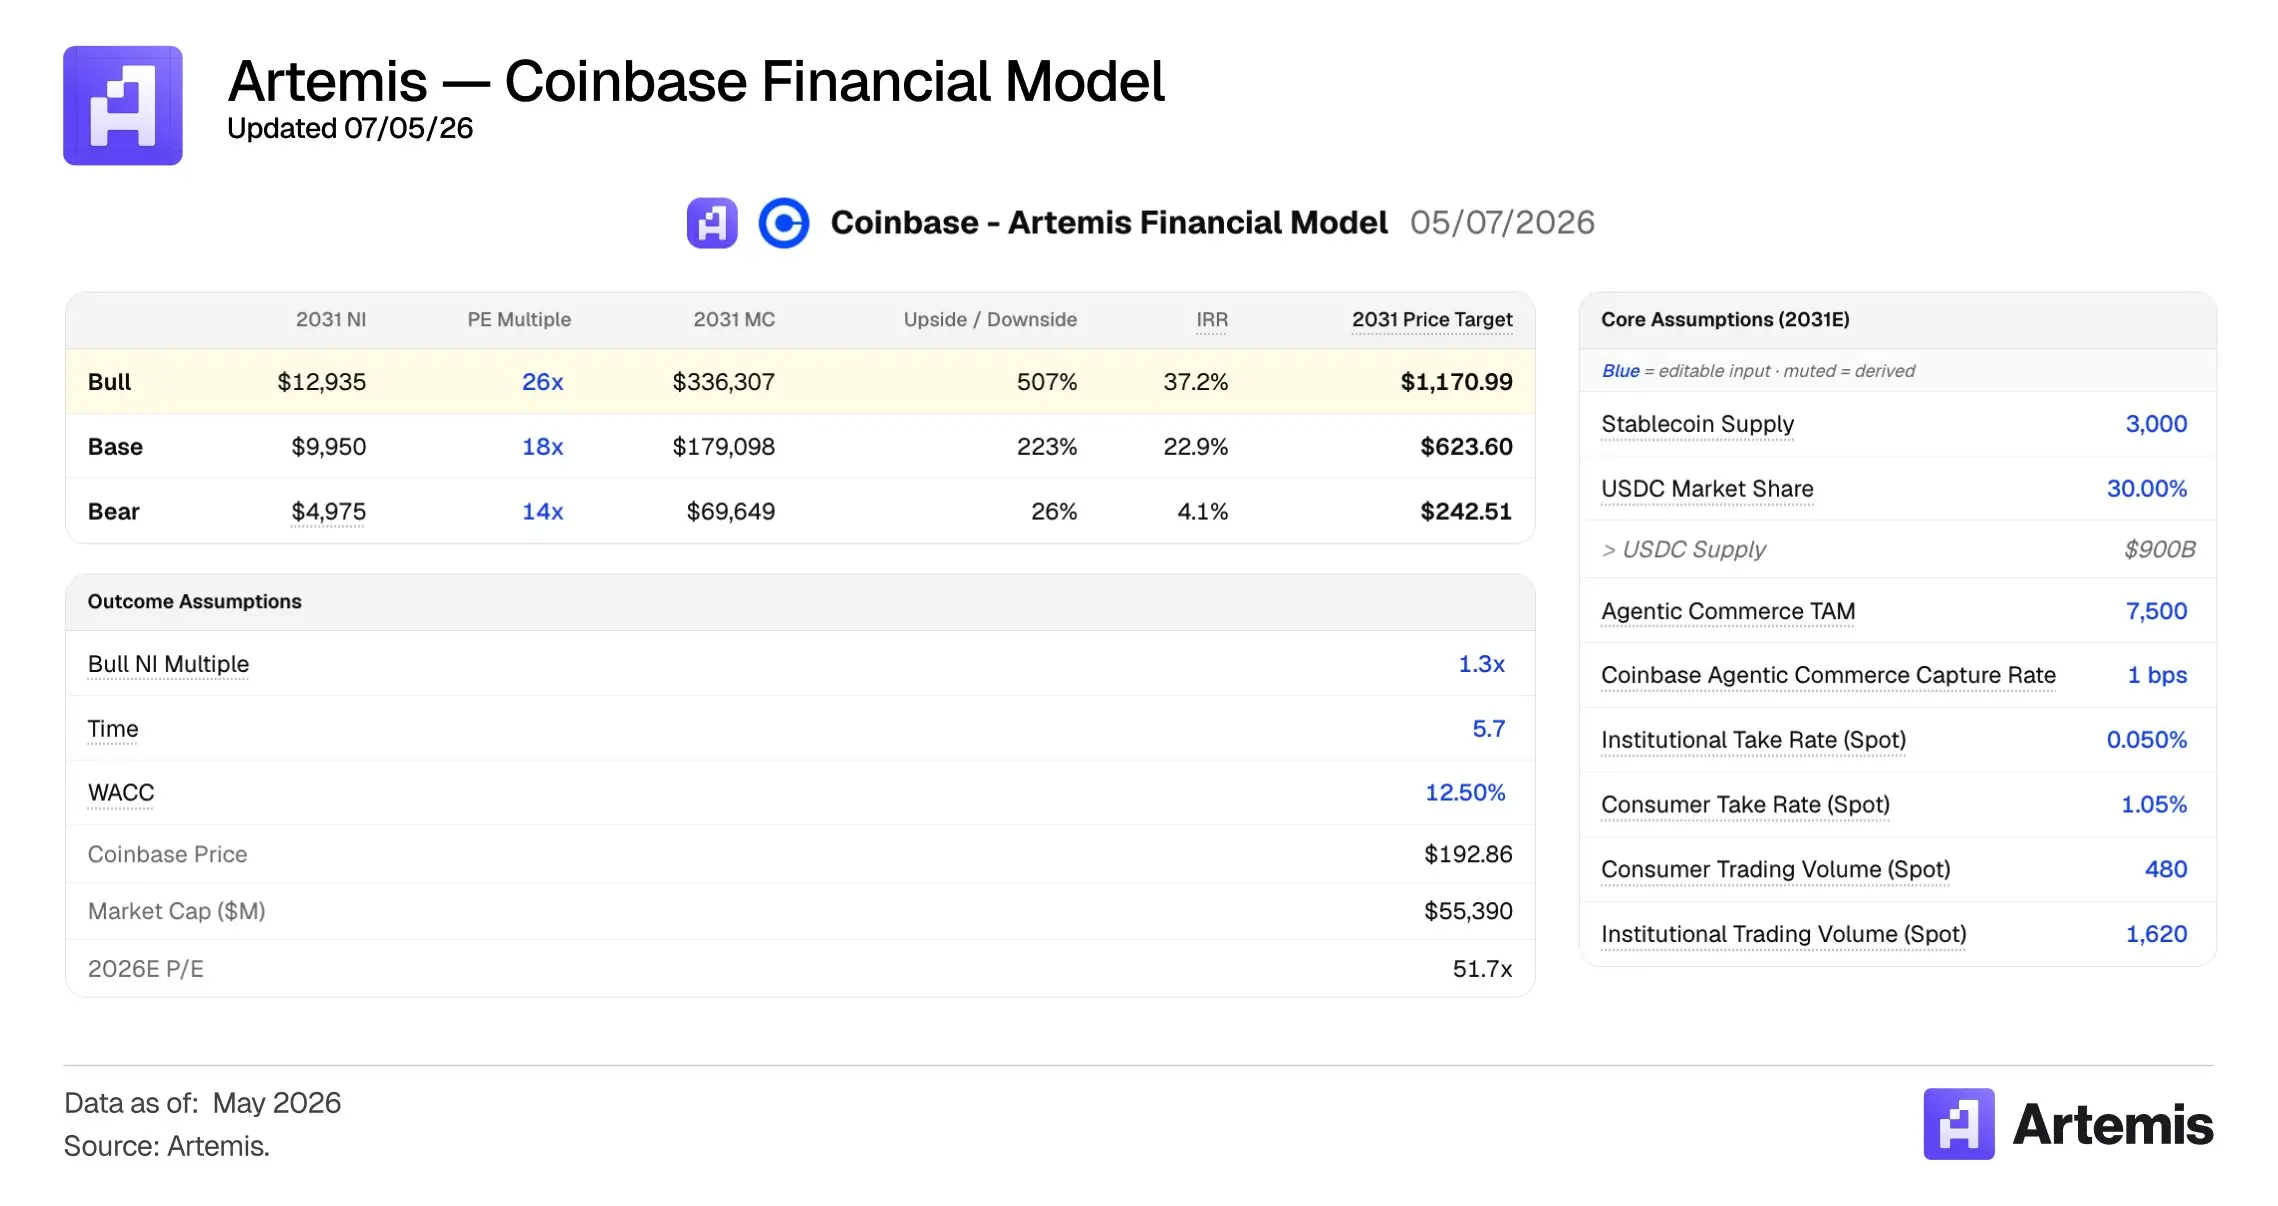The width and height of the screenshot is (2278, 1206).
Task: Click the Bear 2031 MC value $69,649
Action: click(730, 512)
